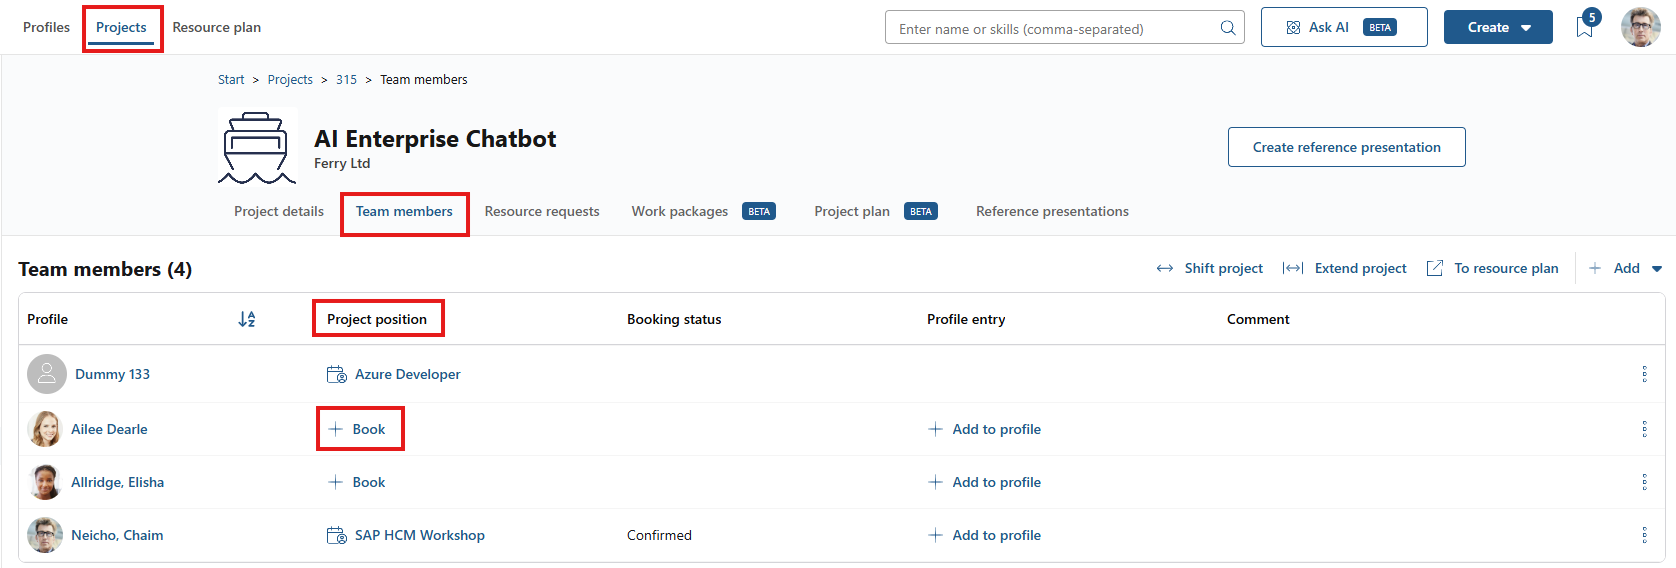The width and height of the screenshot is (1676, 568).
Task: Open the bookmarks icon with badge 5
Action: click(1586, 26)
